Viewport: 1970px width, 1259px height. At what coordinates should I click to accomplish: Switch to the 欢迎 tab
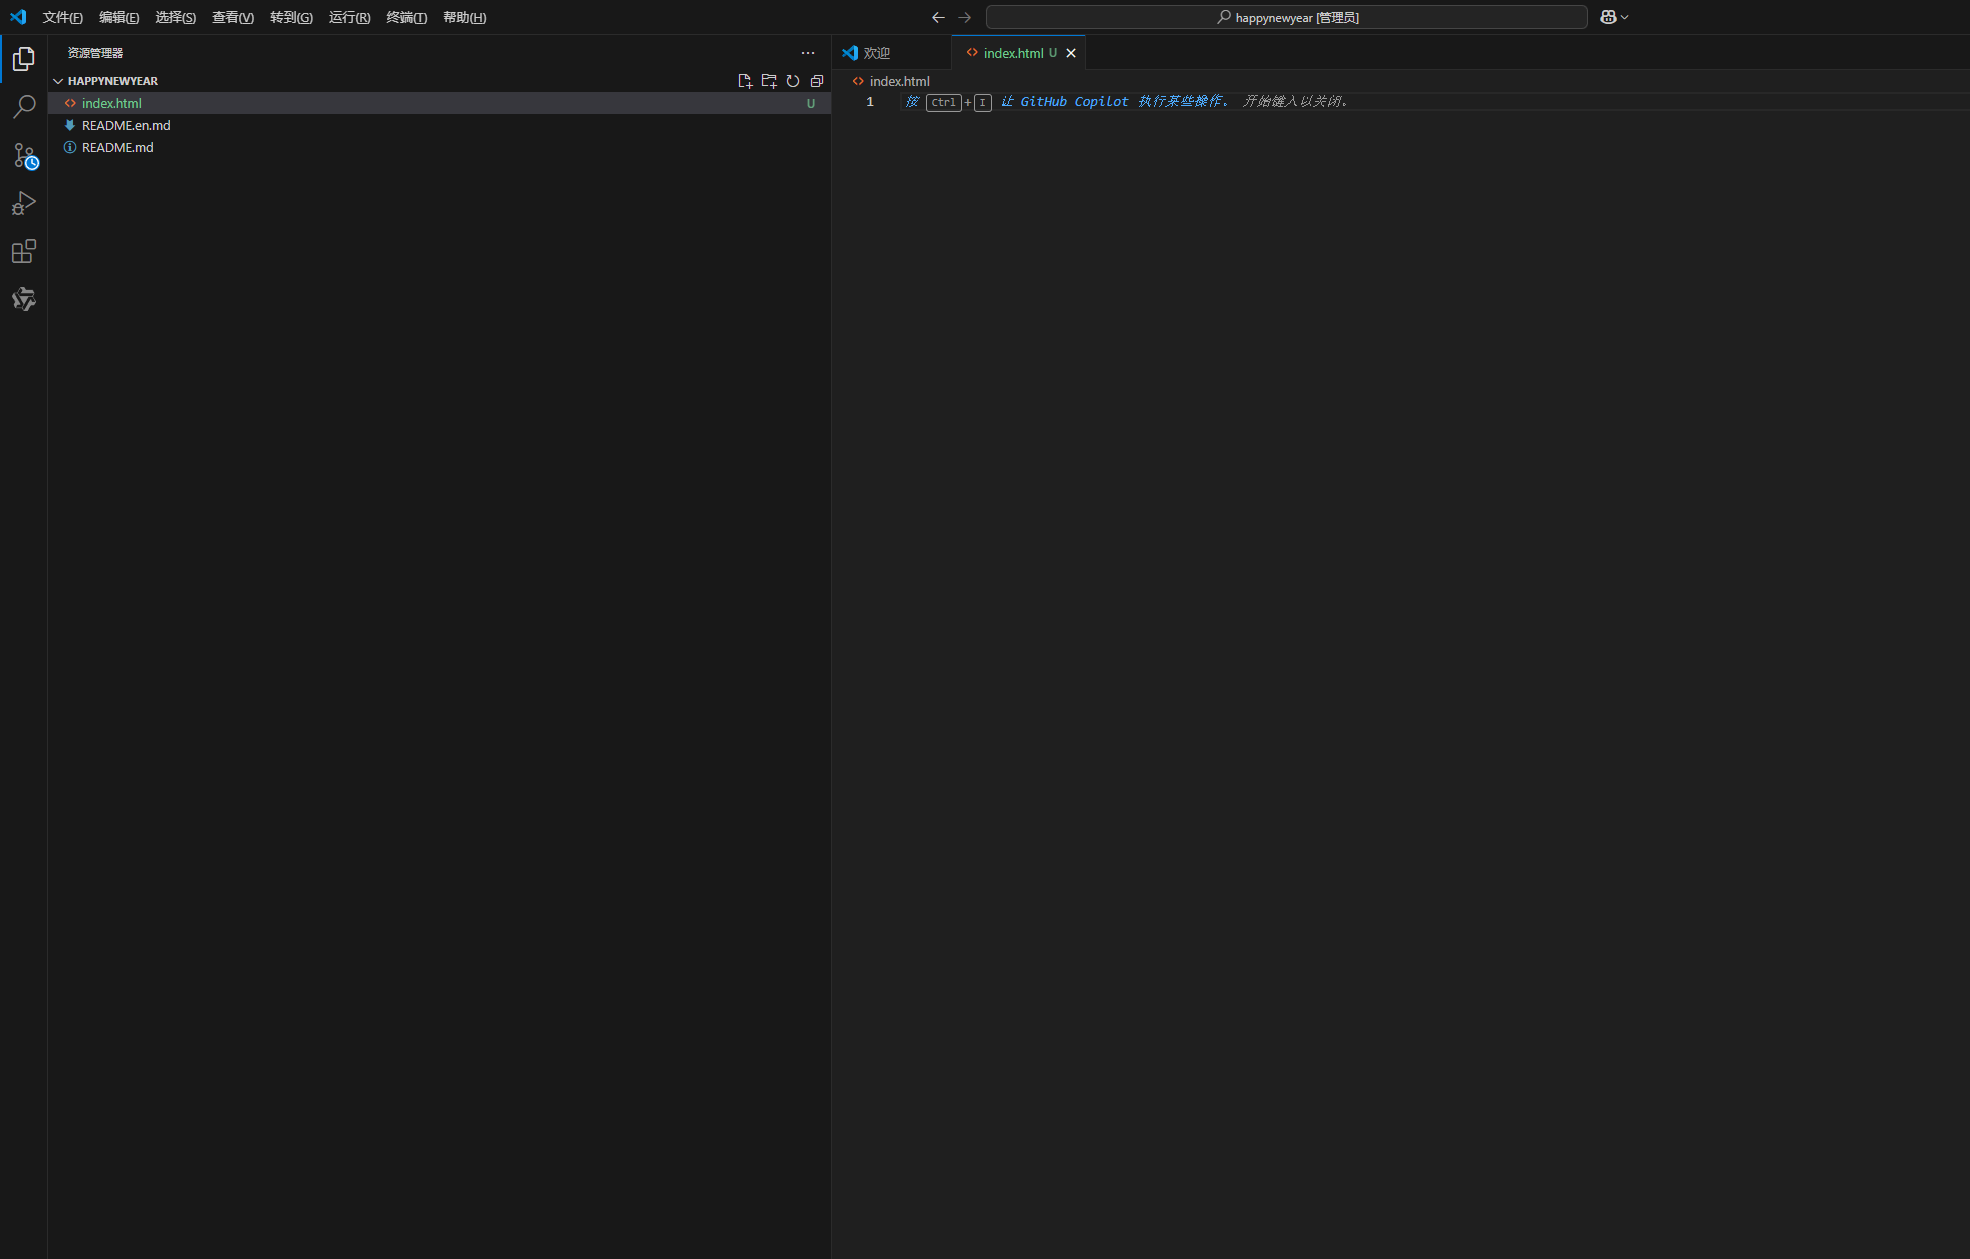coord(877,53)
